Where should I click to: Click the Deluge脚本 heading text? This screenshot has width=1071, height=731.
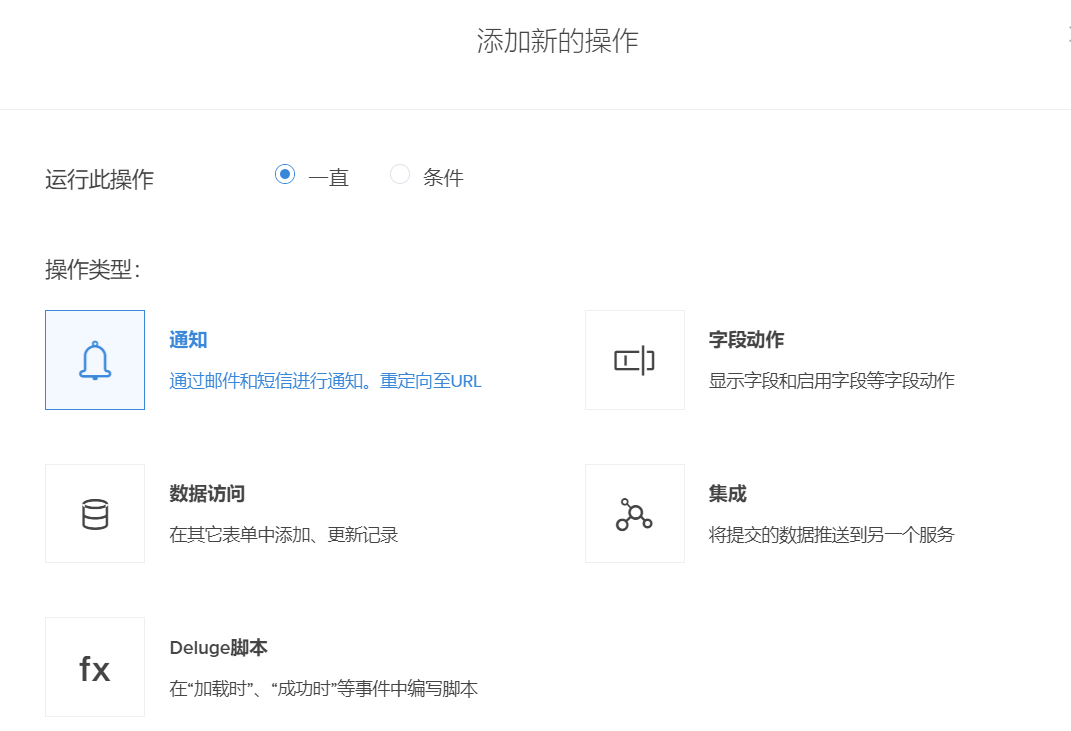coord(218,648)
